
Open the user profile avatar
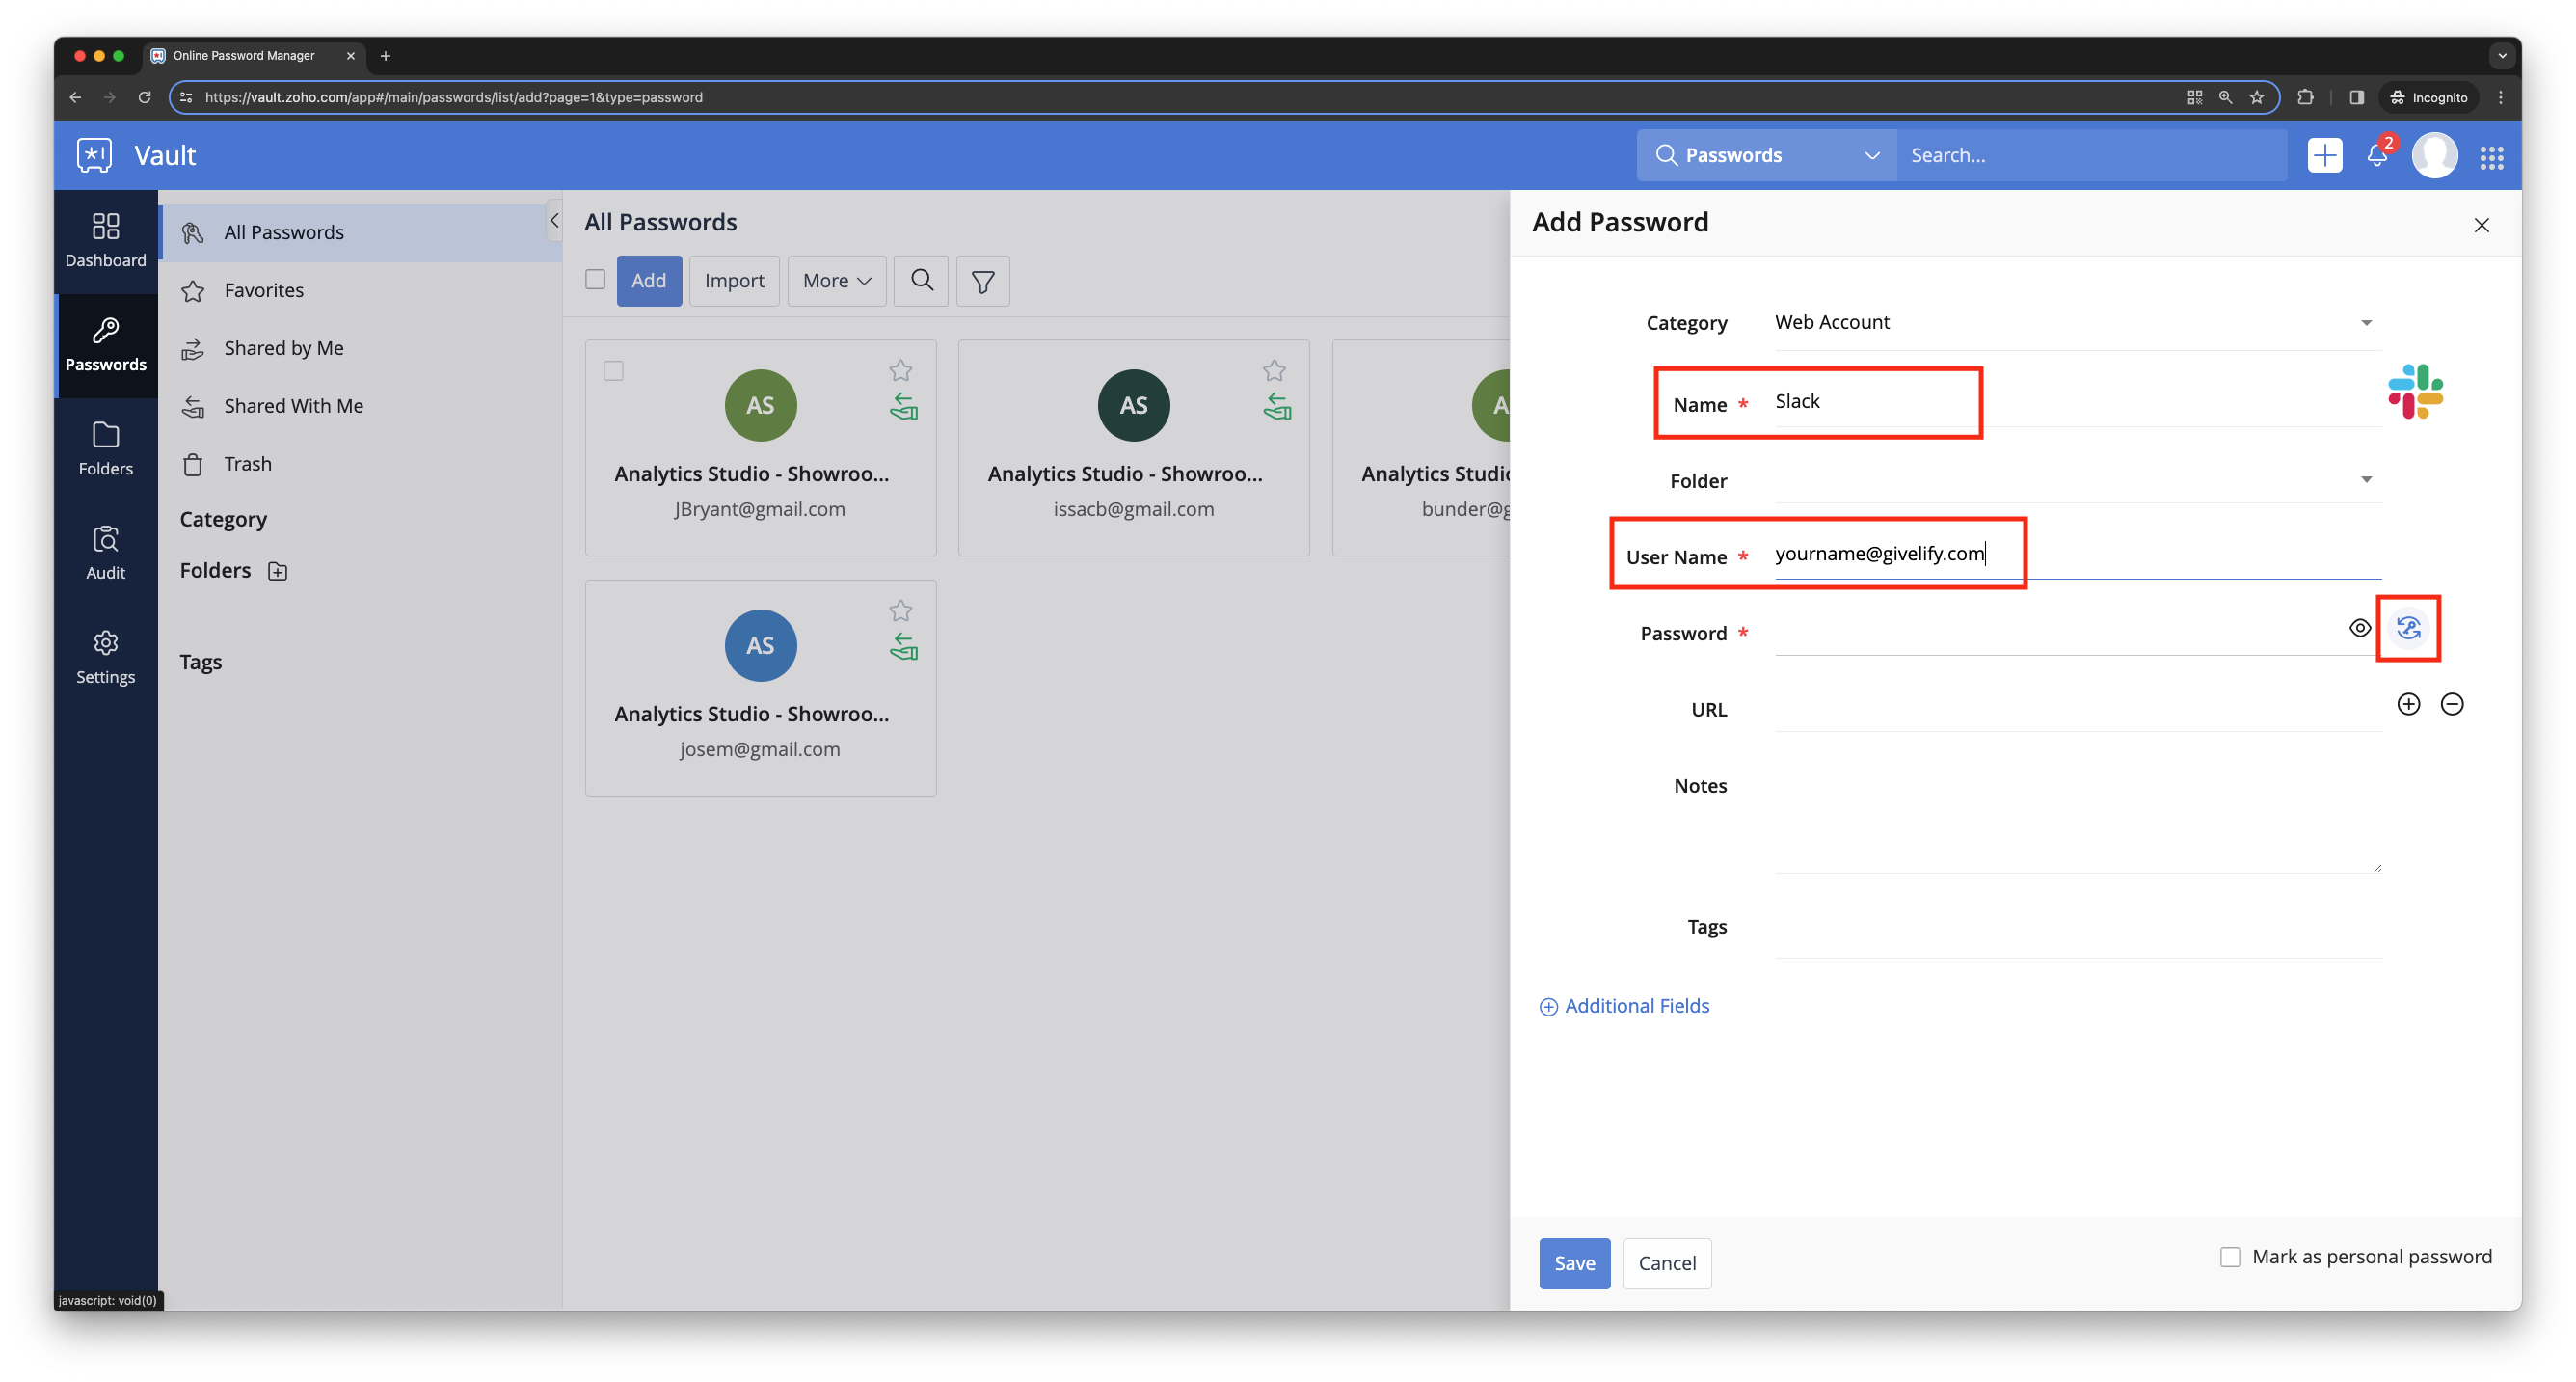tap(2434, 155)
